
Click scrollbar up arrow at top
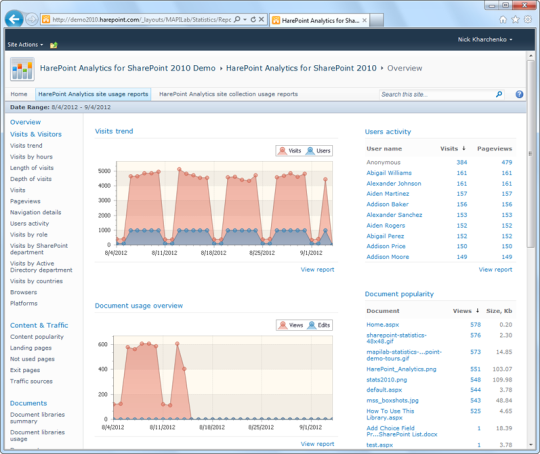[x=530, y=55]
